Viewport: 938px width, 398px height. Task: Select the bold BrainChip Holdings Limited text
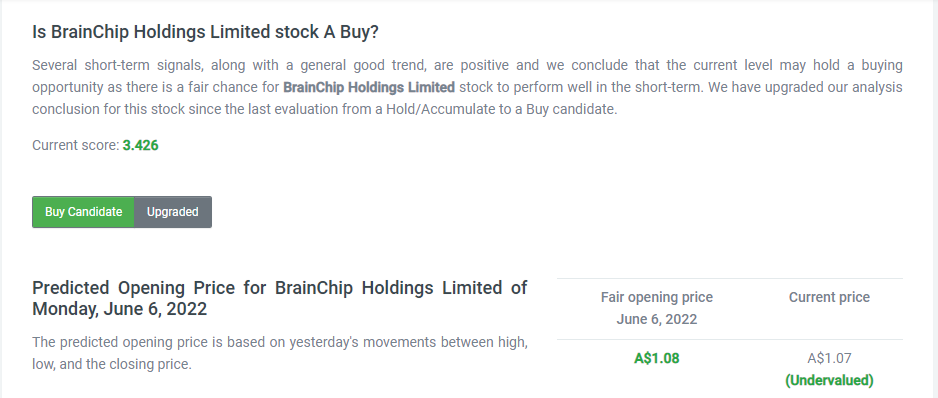pos(369,87)
